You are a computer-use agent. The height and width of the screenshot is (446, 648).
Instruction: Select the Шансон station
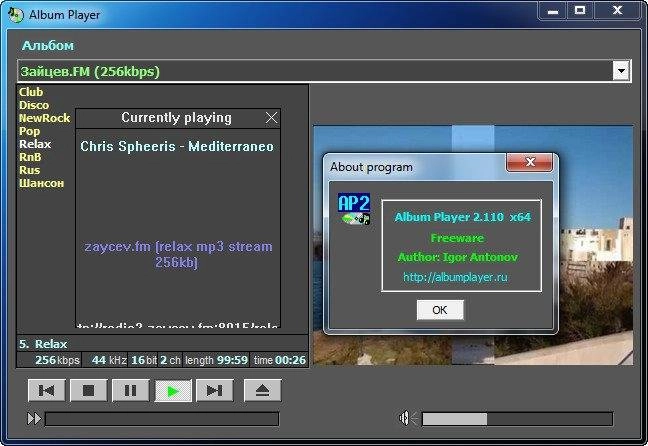tap(41, 183)
